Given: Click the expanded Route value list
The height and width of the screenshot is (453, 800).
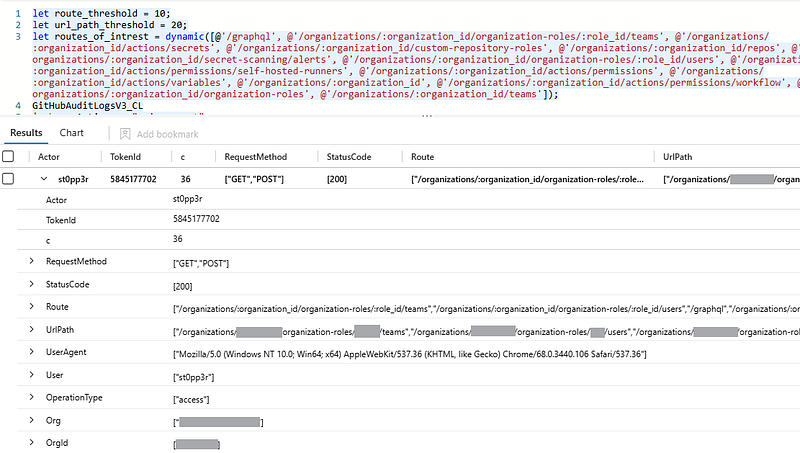Looking at the screenshot, I should tap(486, 309).
